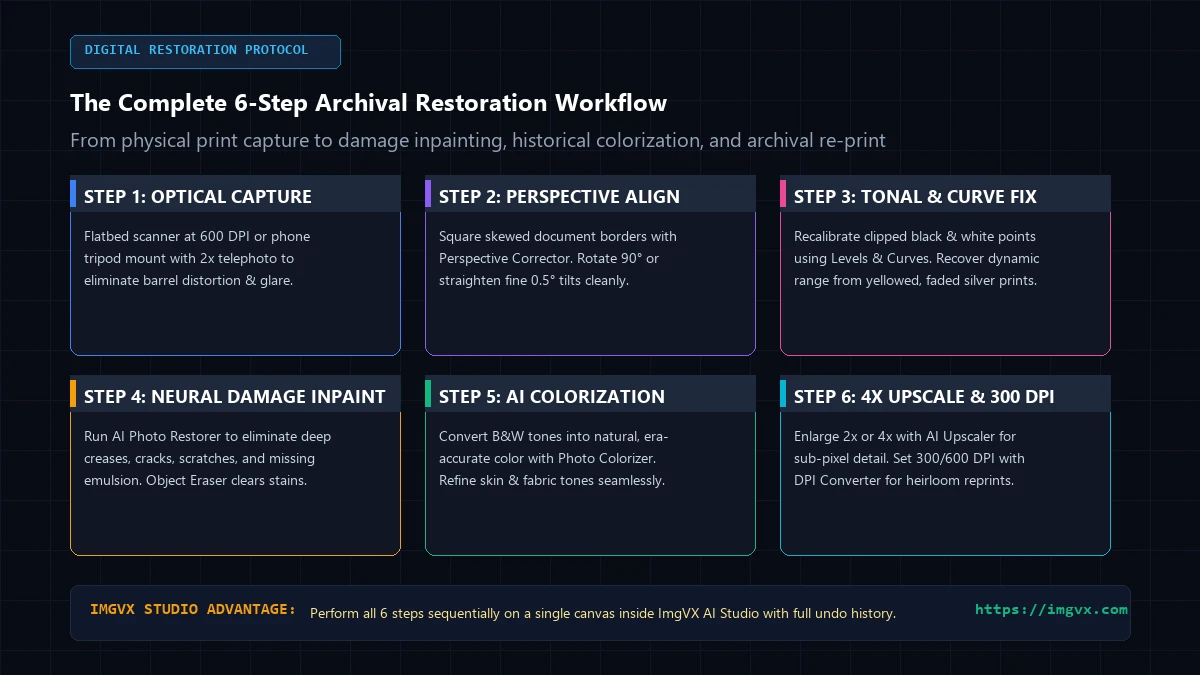Select the Step 4: Neural Damage Inpaint header
This screenshot has height=675, width=1200.
pos(234,396)
